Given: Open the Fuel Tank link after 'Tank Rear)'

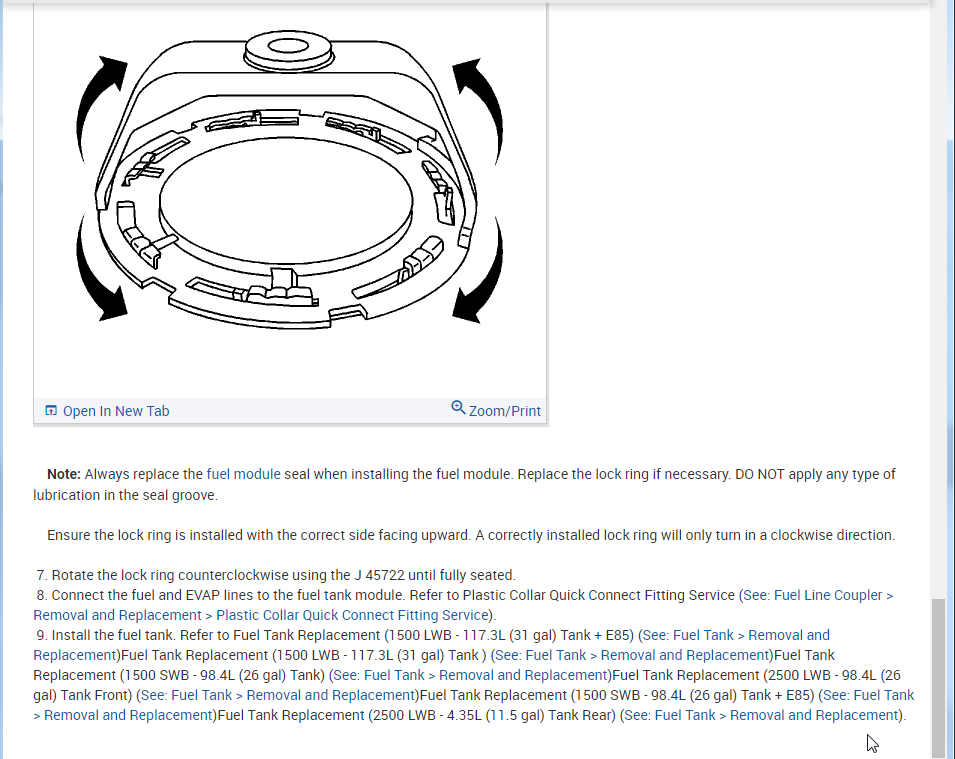Looking at the screenshot, I should coord(761,715).
